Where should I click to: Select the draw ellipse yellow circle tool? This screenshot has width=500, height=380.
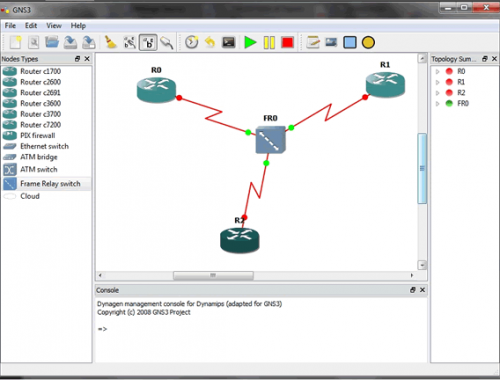(368, 43)
